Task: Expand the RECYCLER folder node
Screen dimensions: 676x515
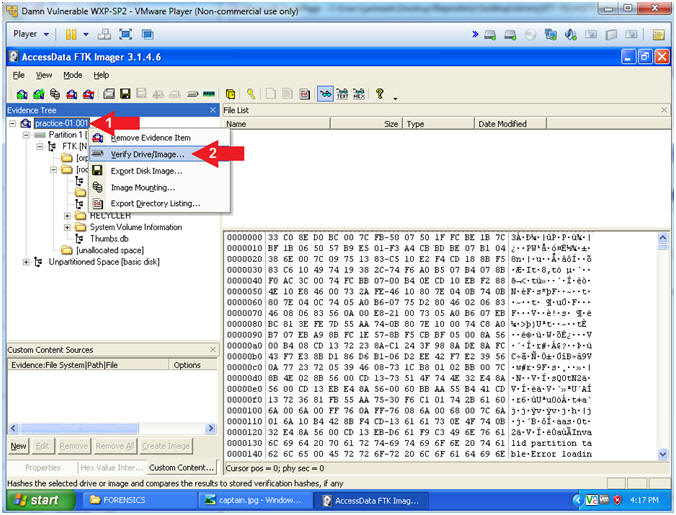Action: pos(67,215)
